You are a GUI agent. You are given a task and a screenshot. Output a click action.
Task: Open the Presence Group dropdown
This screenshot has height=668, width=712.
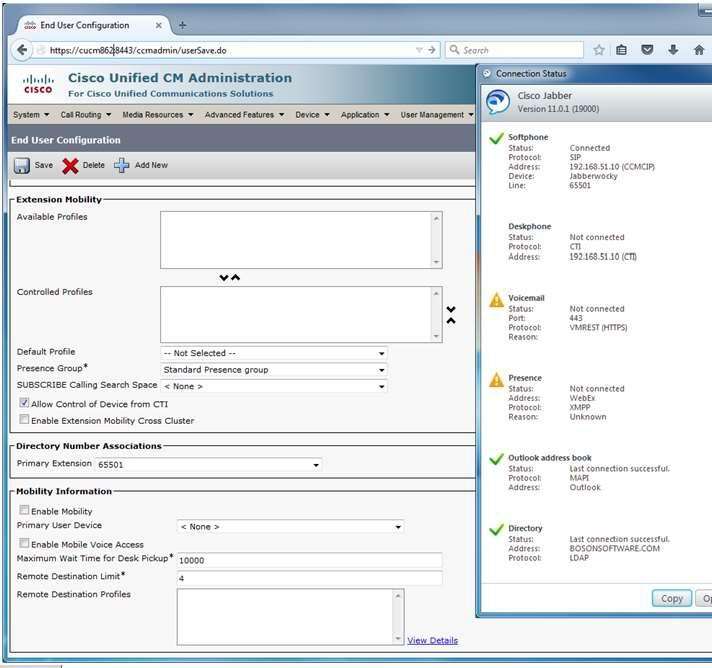click(274, 370)
